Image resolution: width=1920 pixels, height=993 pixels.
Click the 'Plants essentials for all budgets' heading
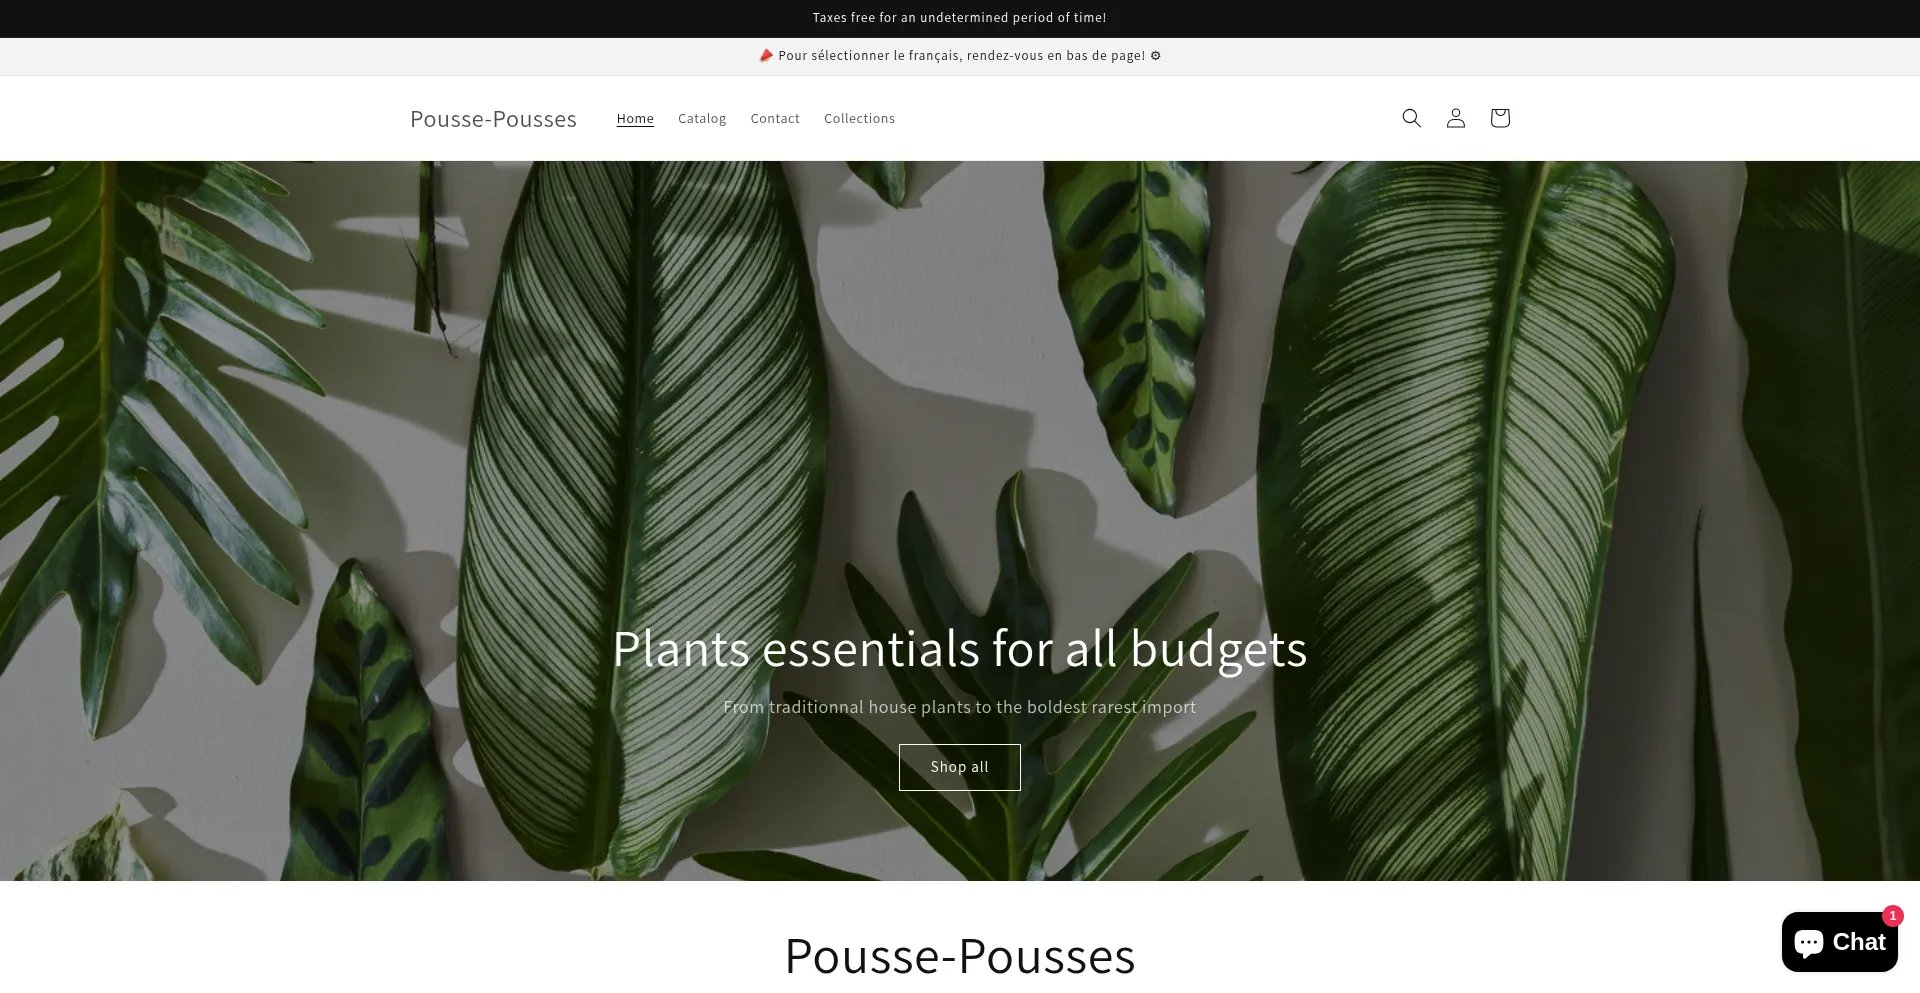coord(959,649)
